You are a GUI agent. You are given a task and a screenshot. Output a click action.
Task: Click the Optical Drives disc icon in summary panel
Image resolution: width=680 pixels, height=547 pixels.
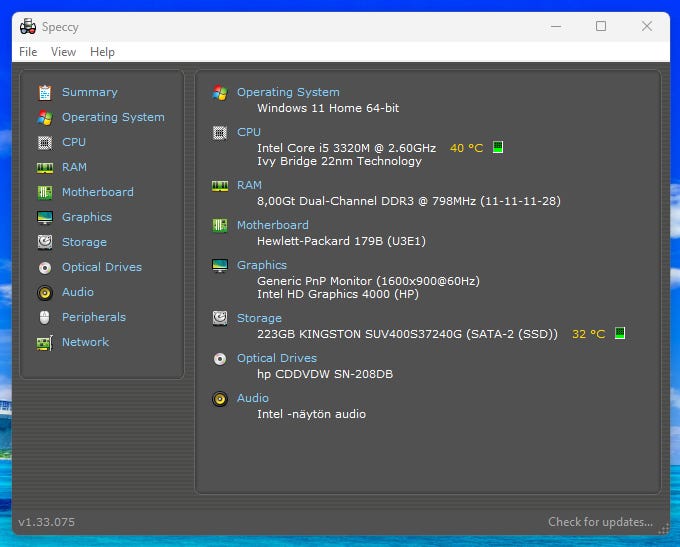point(220,359)
